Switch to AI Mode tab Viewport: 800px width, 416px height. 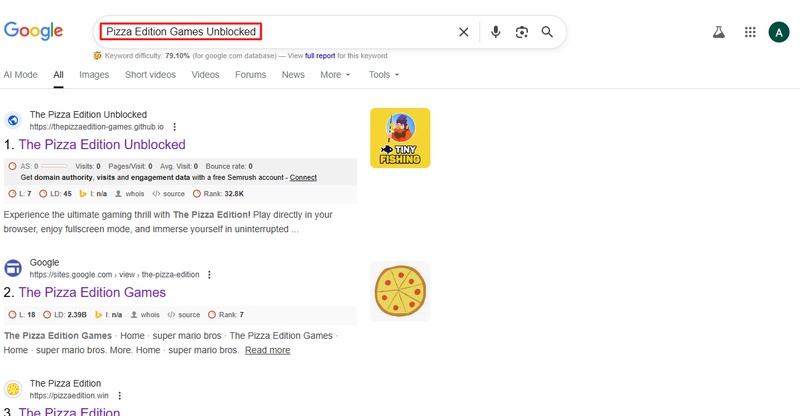click(x=20, y=75)
